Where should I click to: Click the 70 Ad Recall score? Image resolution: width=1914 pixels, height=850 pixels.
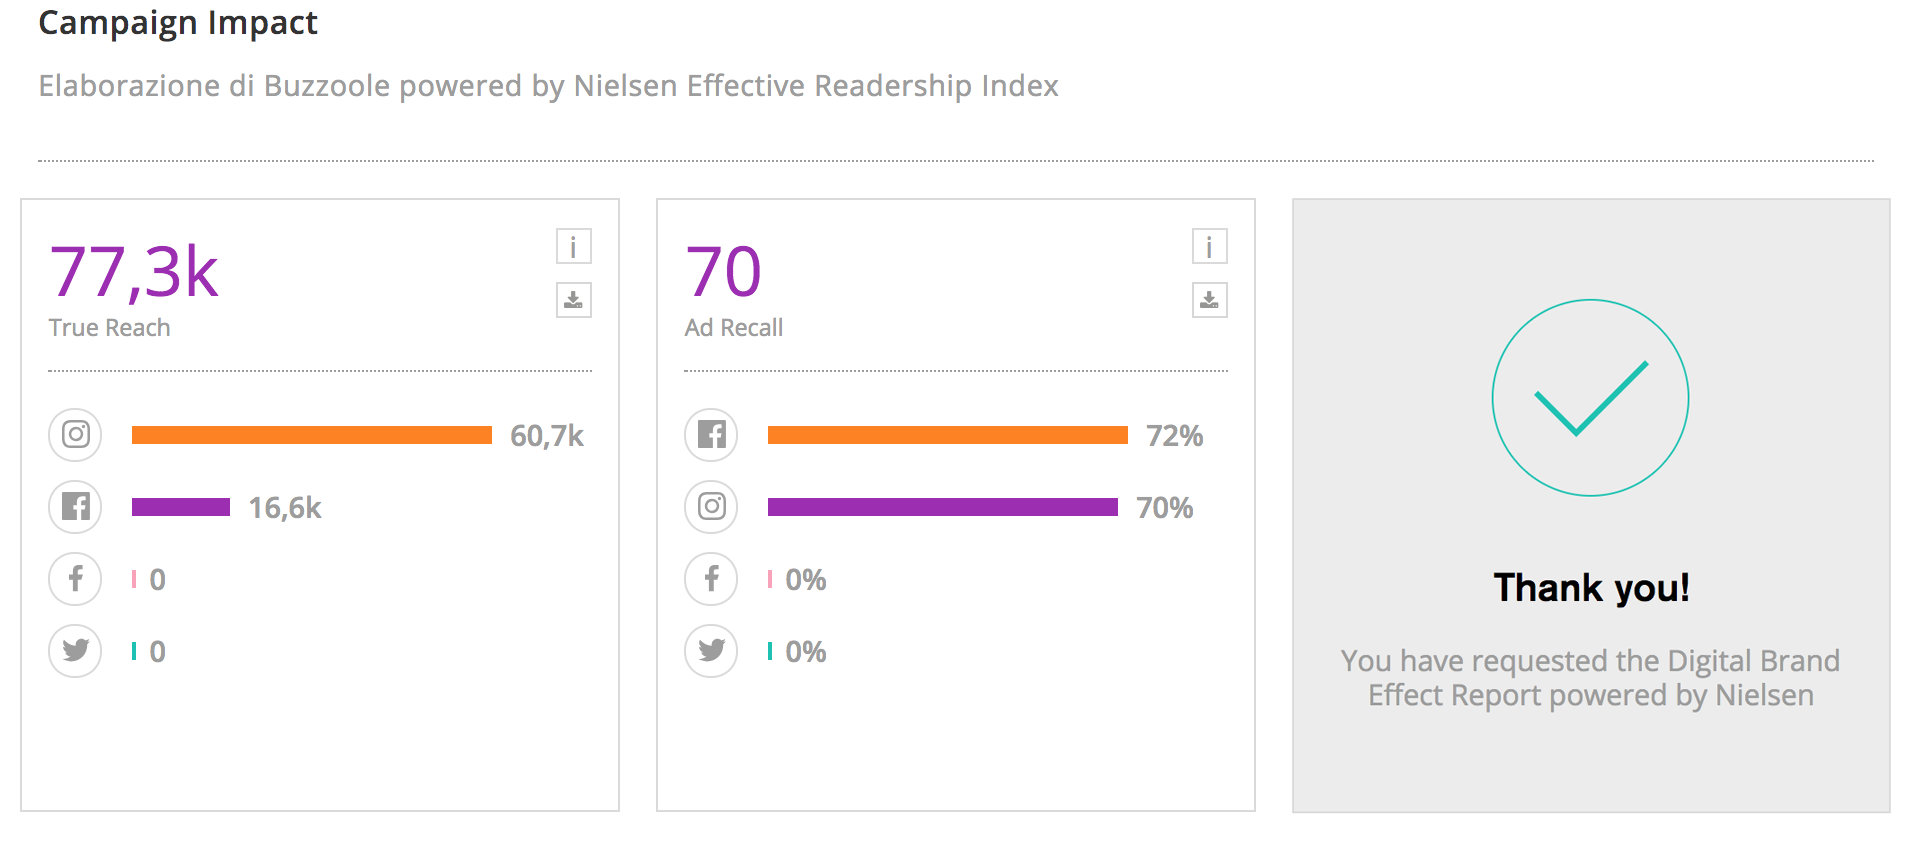point(723,272)
